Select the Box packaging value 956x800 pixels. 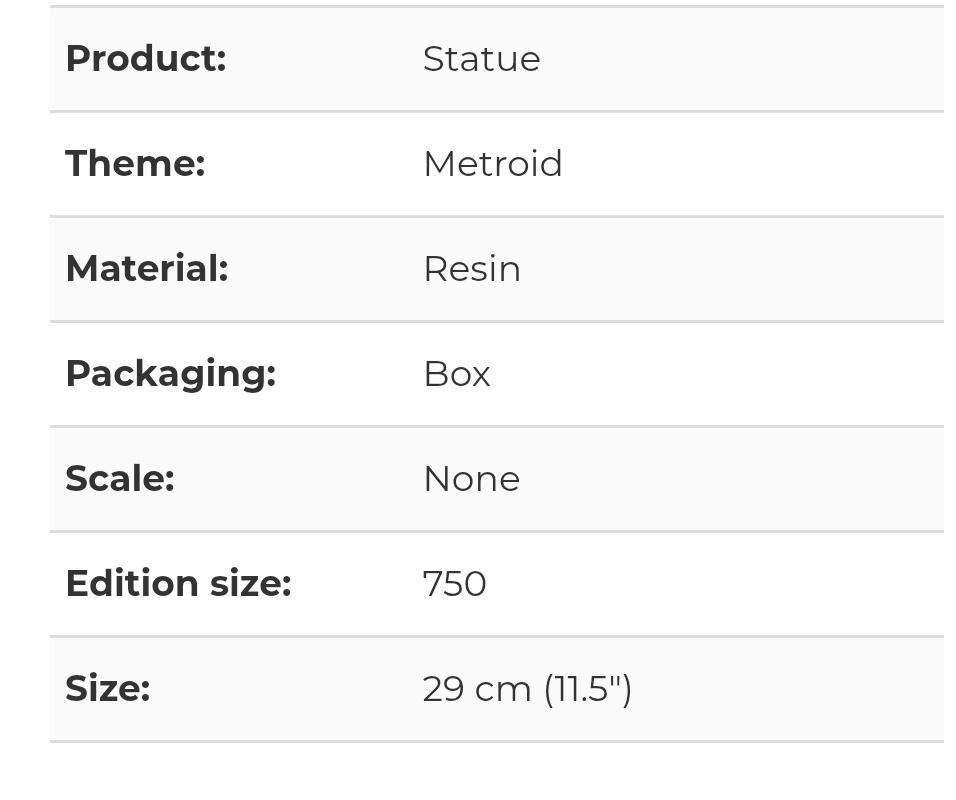point(456,374)
